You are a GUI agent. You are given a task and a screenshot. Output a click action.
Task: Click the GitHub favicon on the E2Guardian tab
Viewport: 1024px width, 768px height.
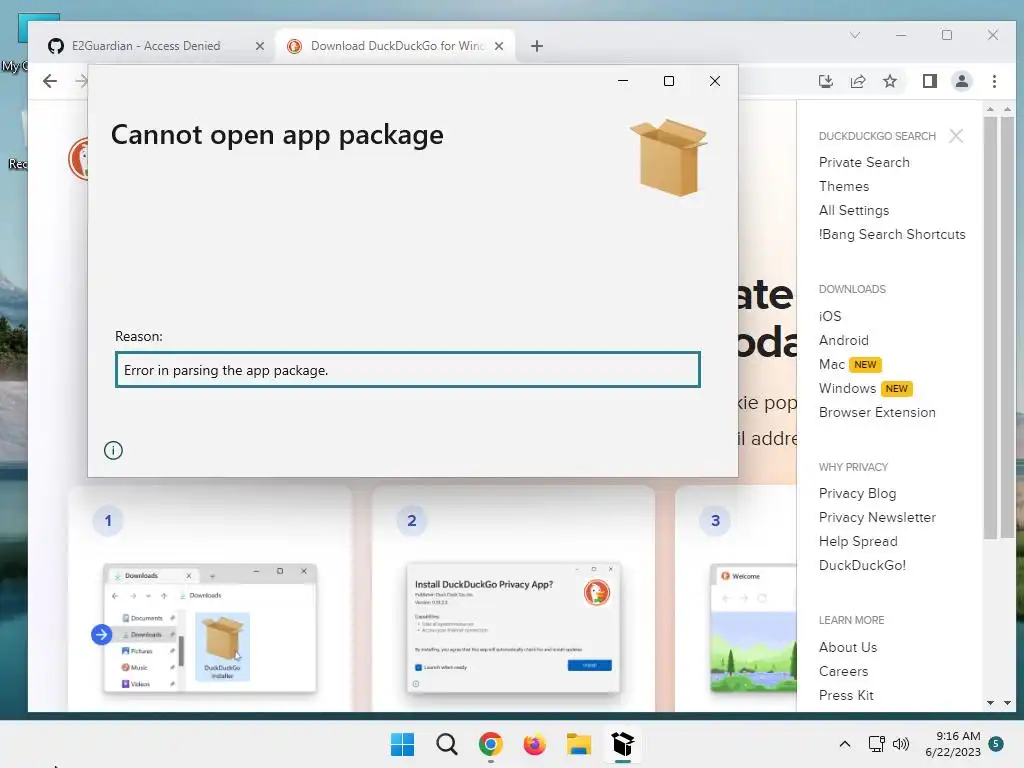(56, 46)
